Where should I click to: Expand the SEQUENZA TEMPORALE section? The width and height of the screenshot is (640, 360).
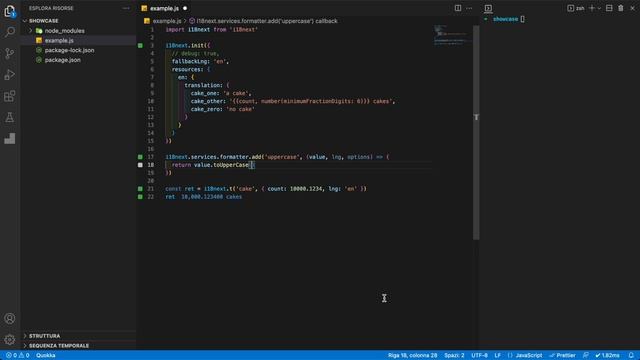[x=58, y=346]
